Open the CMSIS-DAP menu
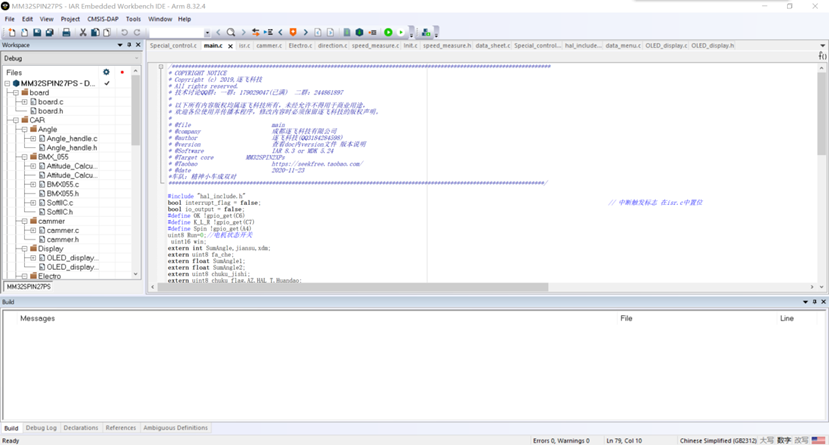829x445 pixels. pyautogui.click(x=103, y=19)
